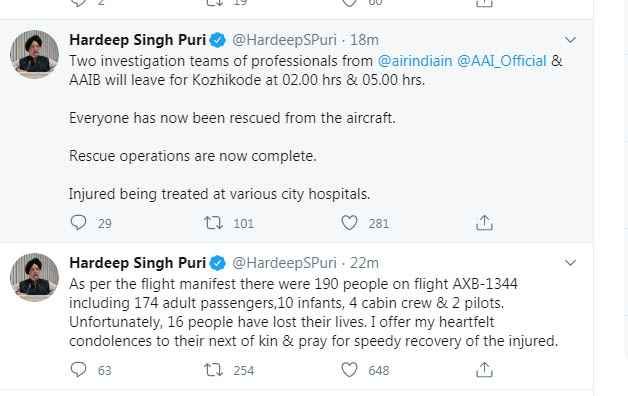Like the condolences tweet with 648 likes
The image size is (628, 396).
[x=349, y=370]
